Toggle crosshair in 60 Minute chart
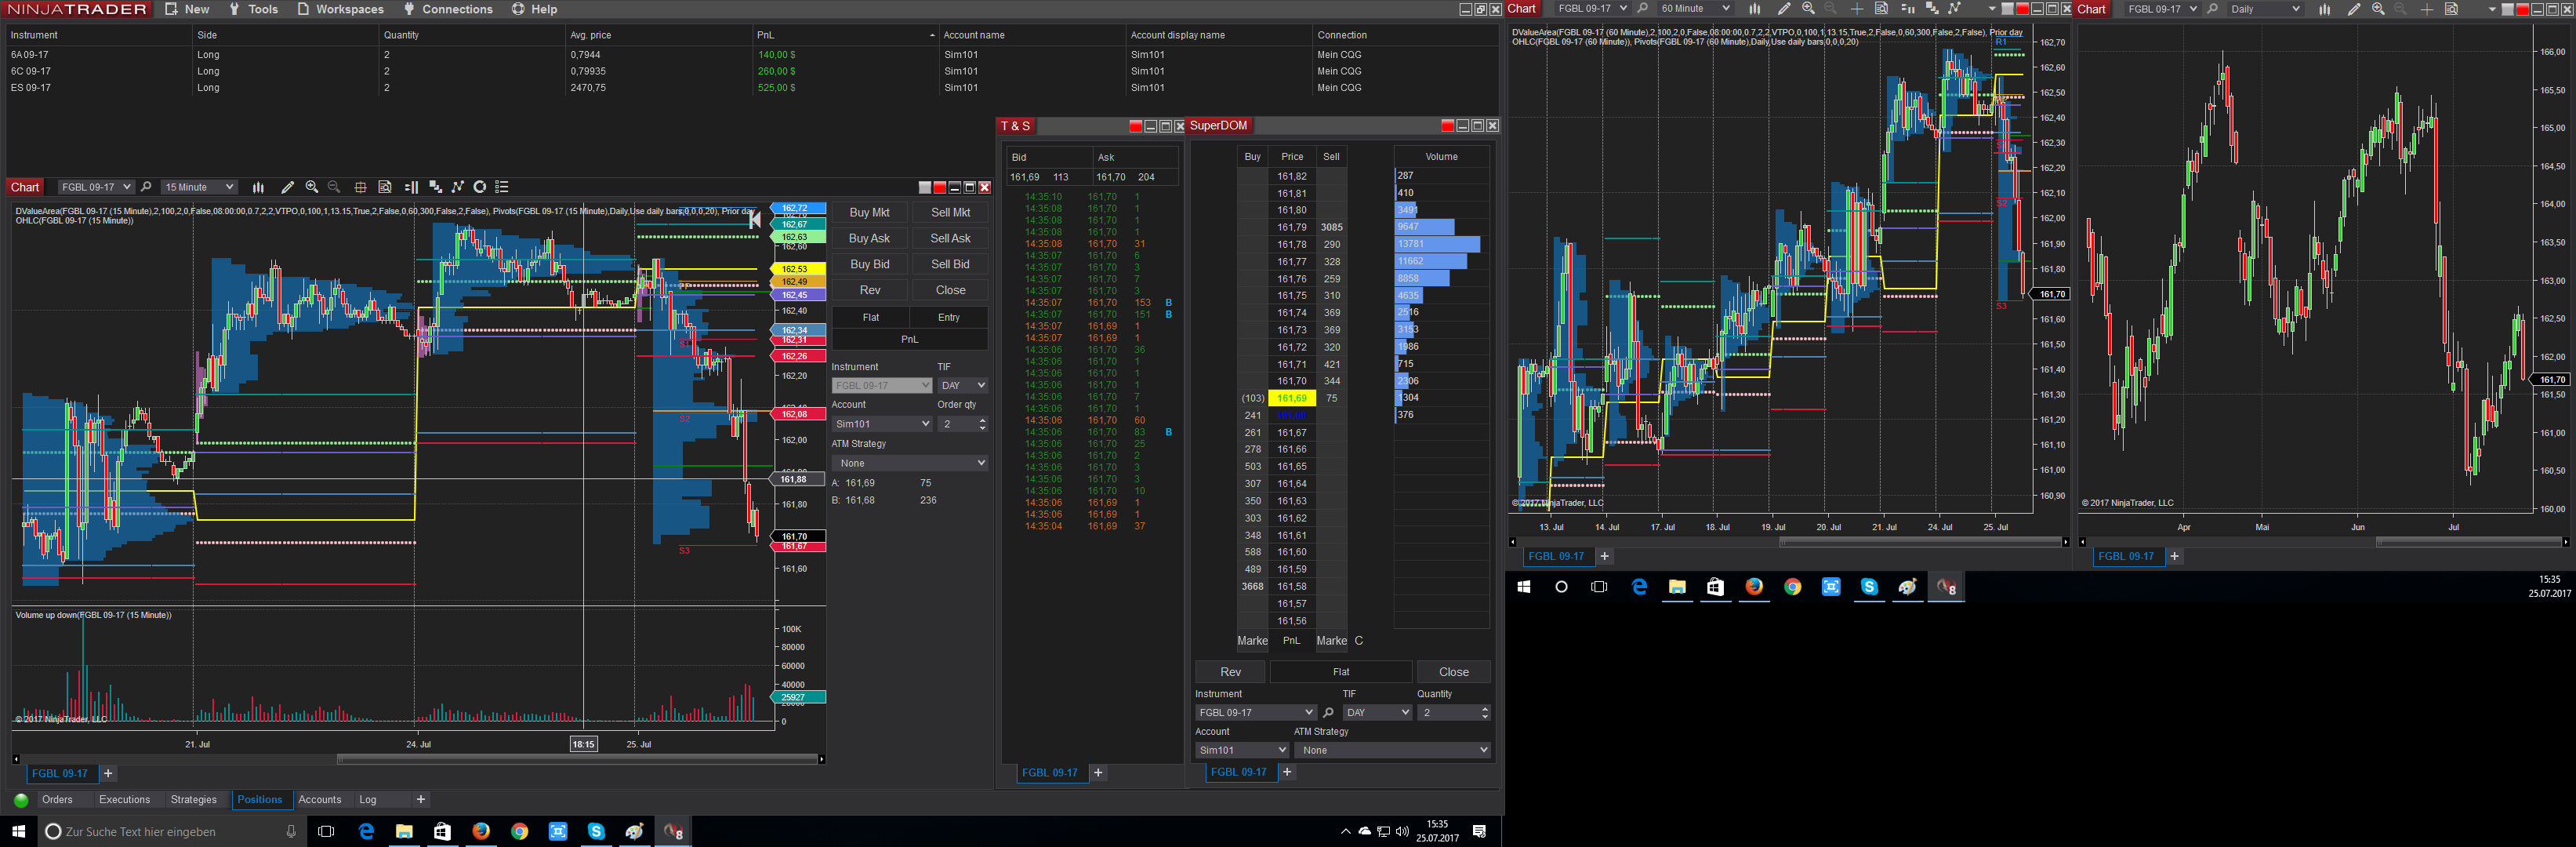Image resolution: width=2576 pixels, height=847 pixels. pos(1856,9)
